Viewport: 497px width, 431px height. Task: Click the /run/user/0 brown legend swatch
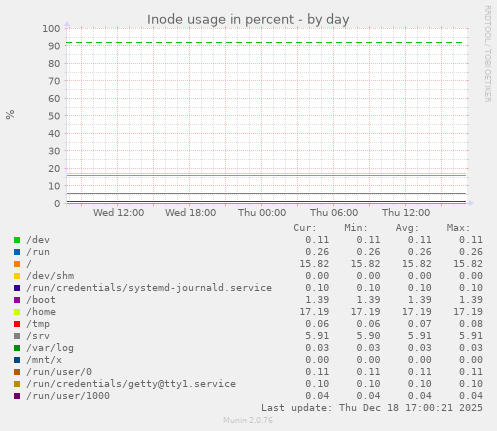click(17, 372)
